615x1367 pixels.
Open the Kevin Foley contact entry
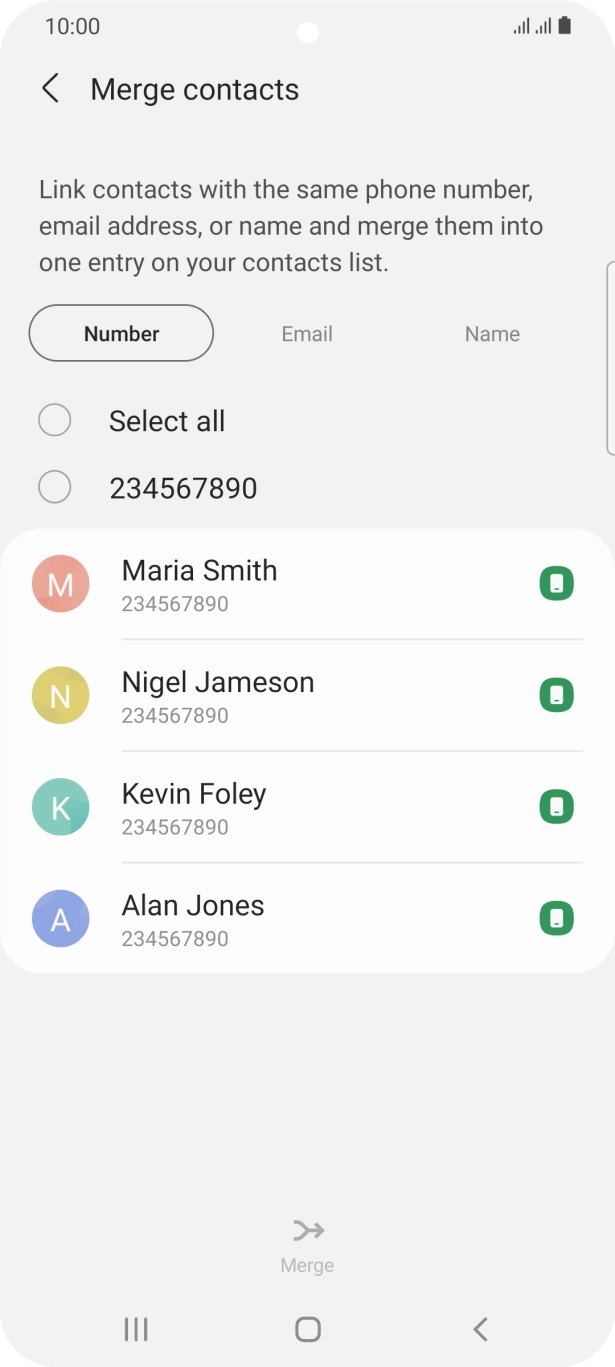300,807
